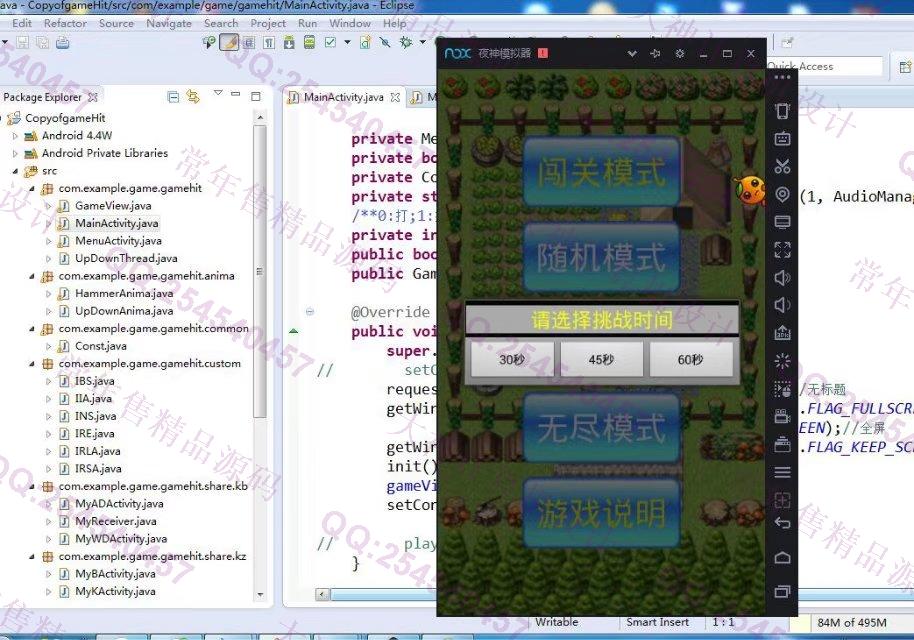Select GameView.java in Package Explorer
This screenshot has width=914, height=640.
click(x=113, y=206)
